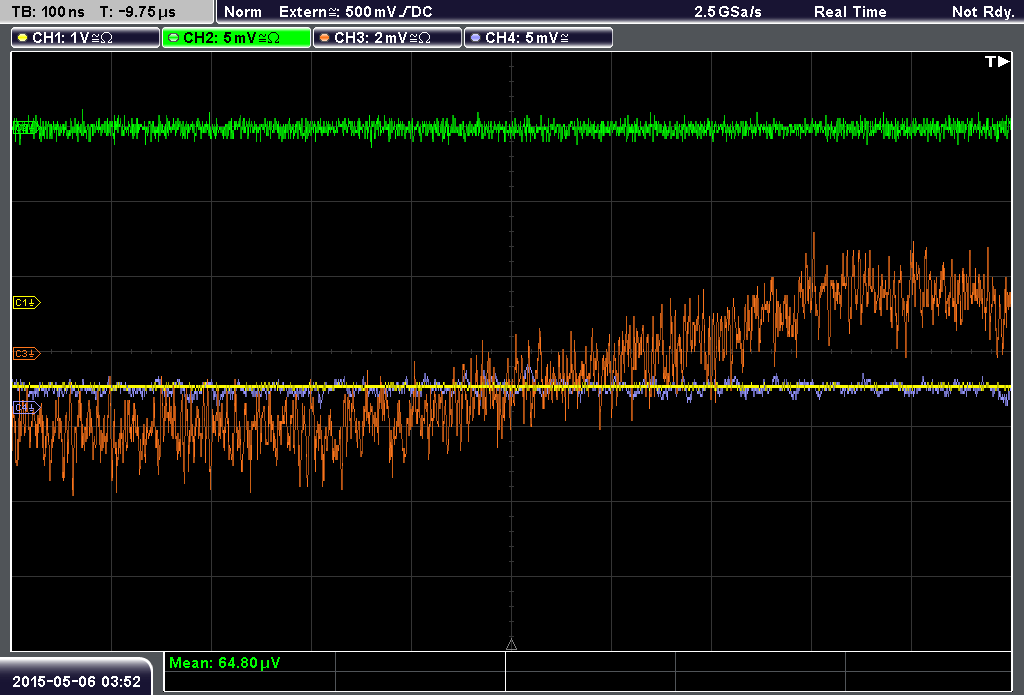Click the C3 ground level marker
This screenshot has width=1024, height=695.
click(x=27, y=353)
